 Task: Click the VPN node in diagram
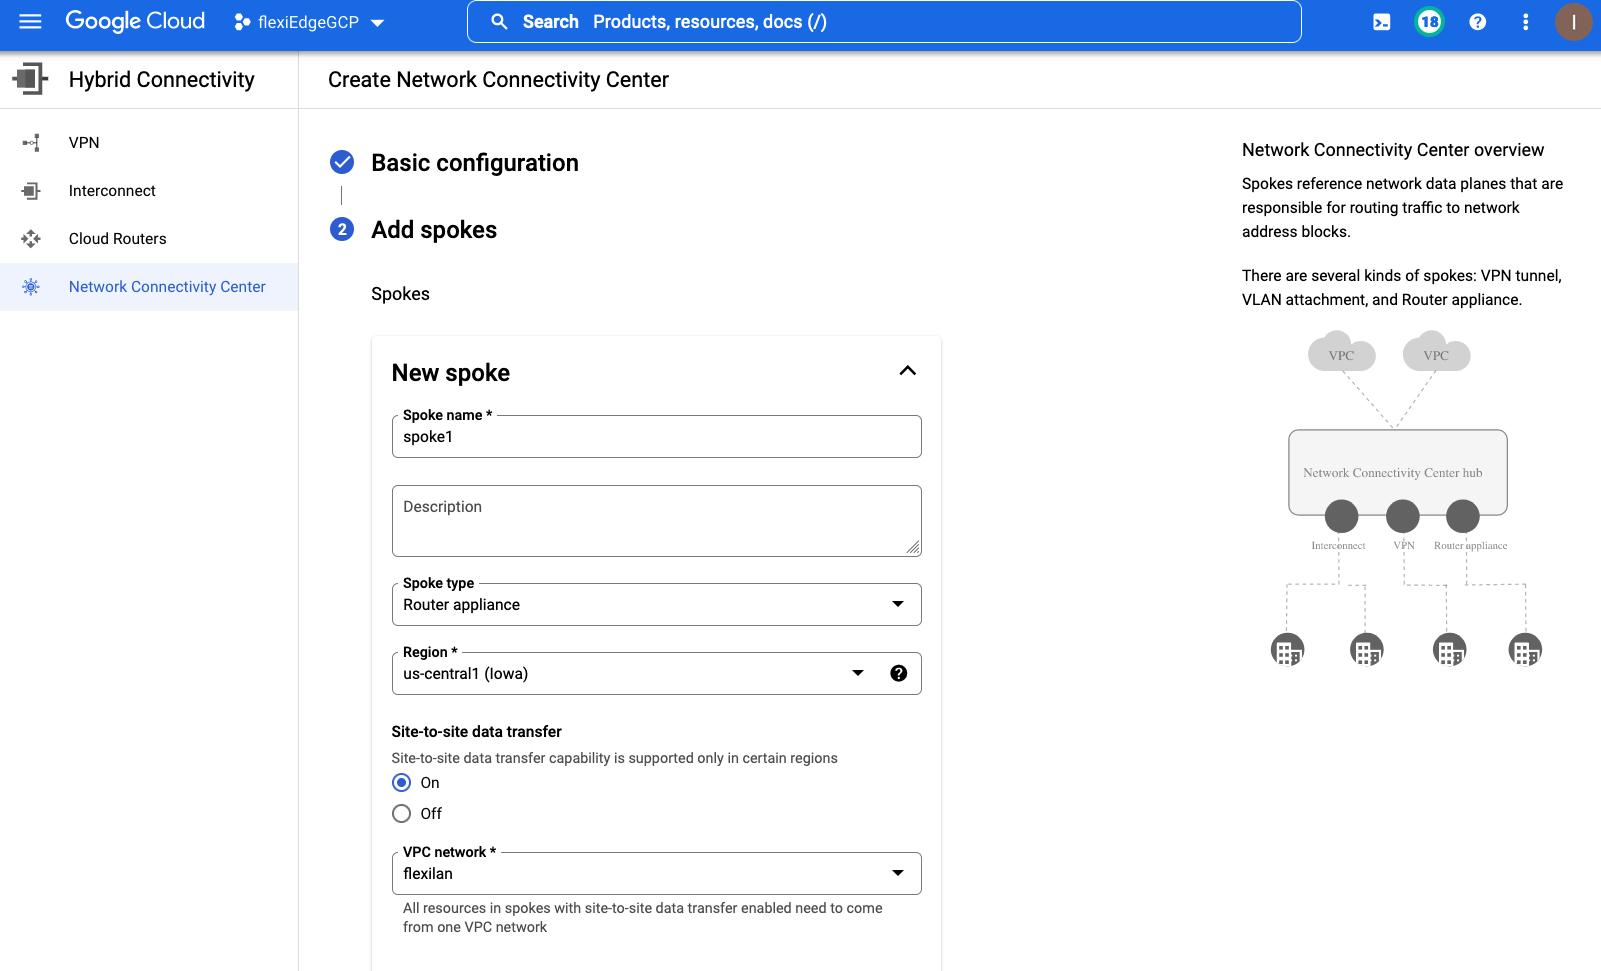tap(1403, 517)
